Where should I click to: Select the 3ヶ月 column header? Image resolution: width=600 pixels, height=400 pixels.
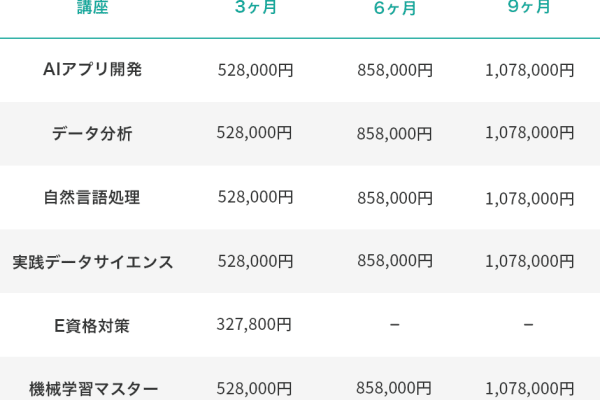[x=255, y=8]
